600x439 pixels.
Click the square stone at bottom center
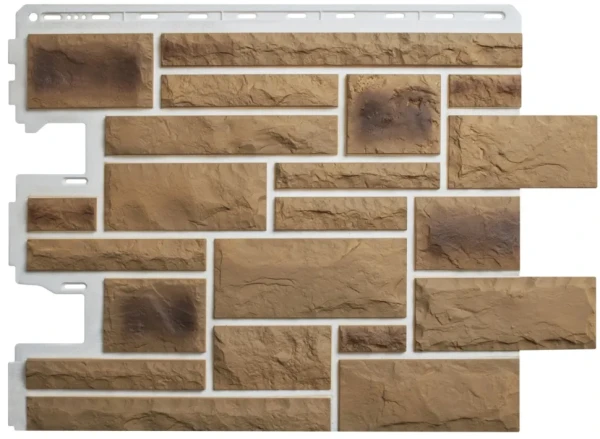271,357
